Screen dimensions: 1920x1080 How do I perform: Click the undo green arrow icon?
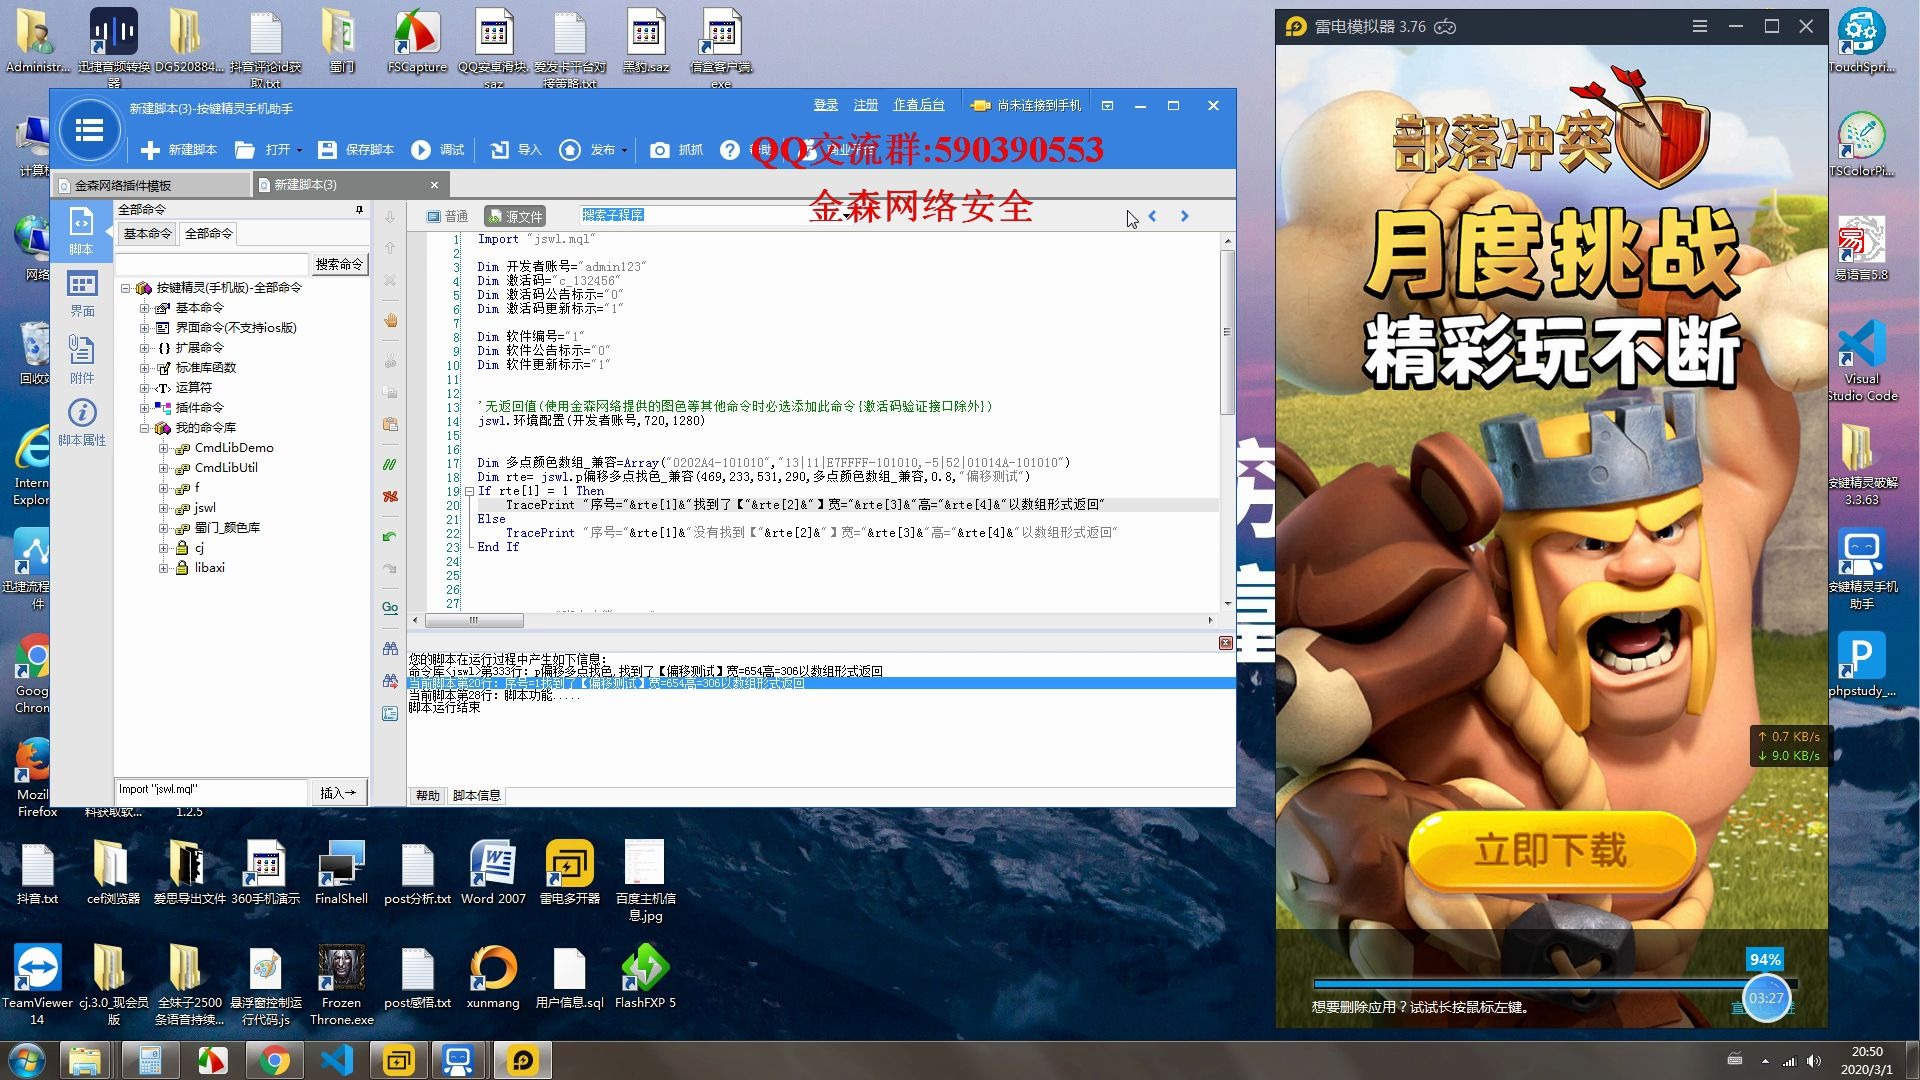click(390, 537)
